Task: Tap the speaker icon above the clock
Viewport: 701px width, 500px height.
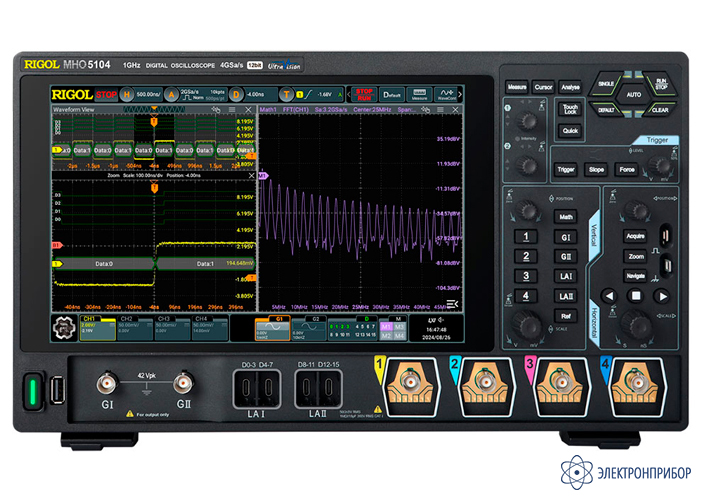Action: [x=441, y=320]
